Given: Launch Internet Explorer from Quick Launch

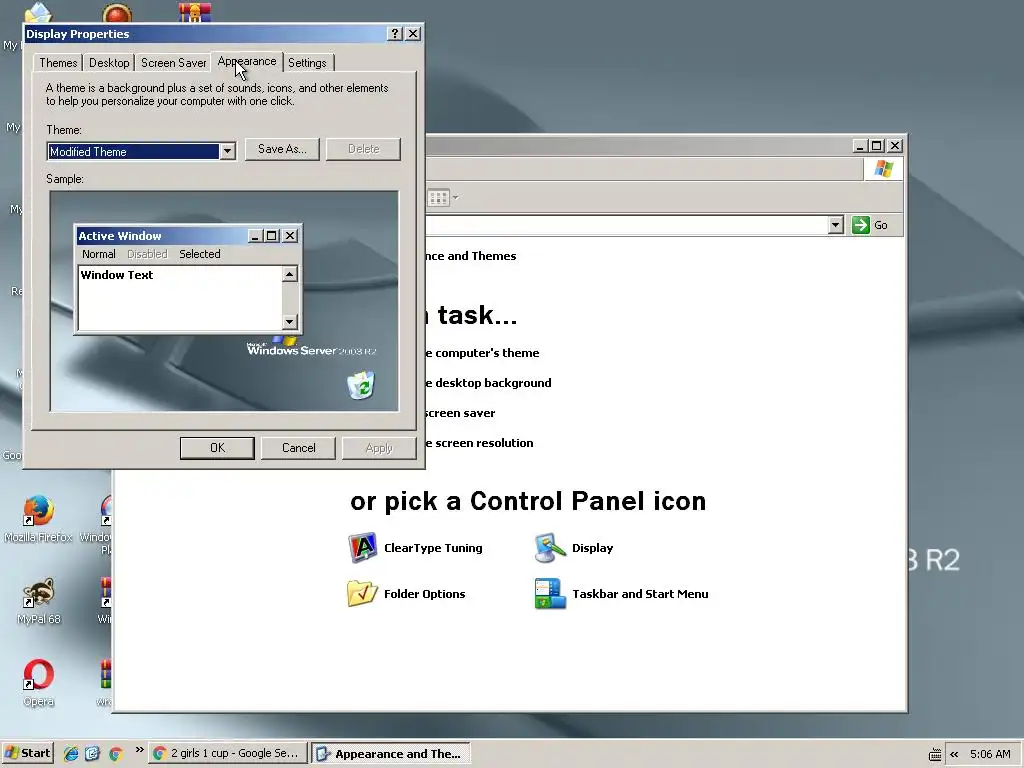Looking at the screenshot, I should pos(71,754).
